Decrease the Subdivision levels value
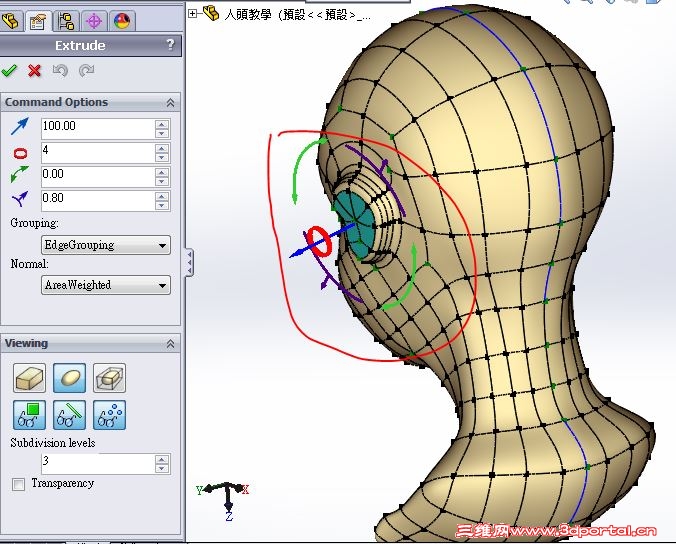Screen dimensions: 676x544 coord(162,469)
